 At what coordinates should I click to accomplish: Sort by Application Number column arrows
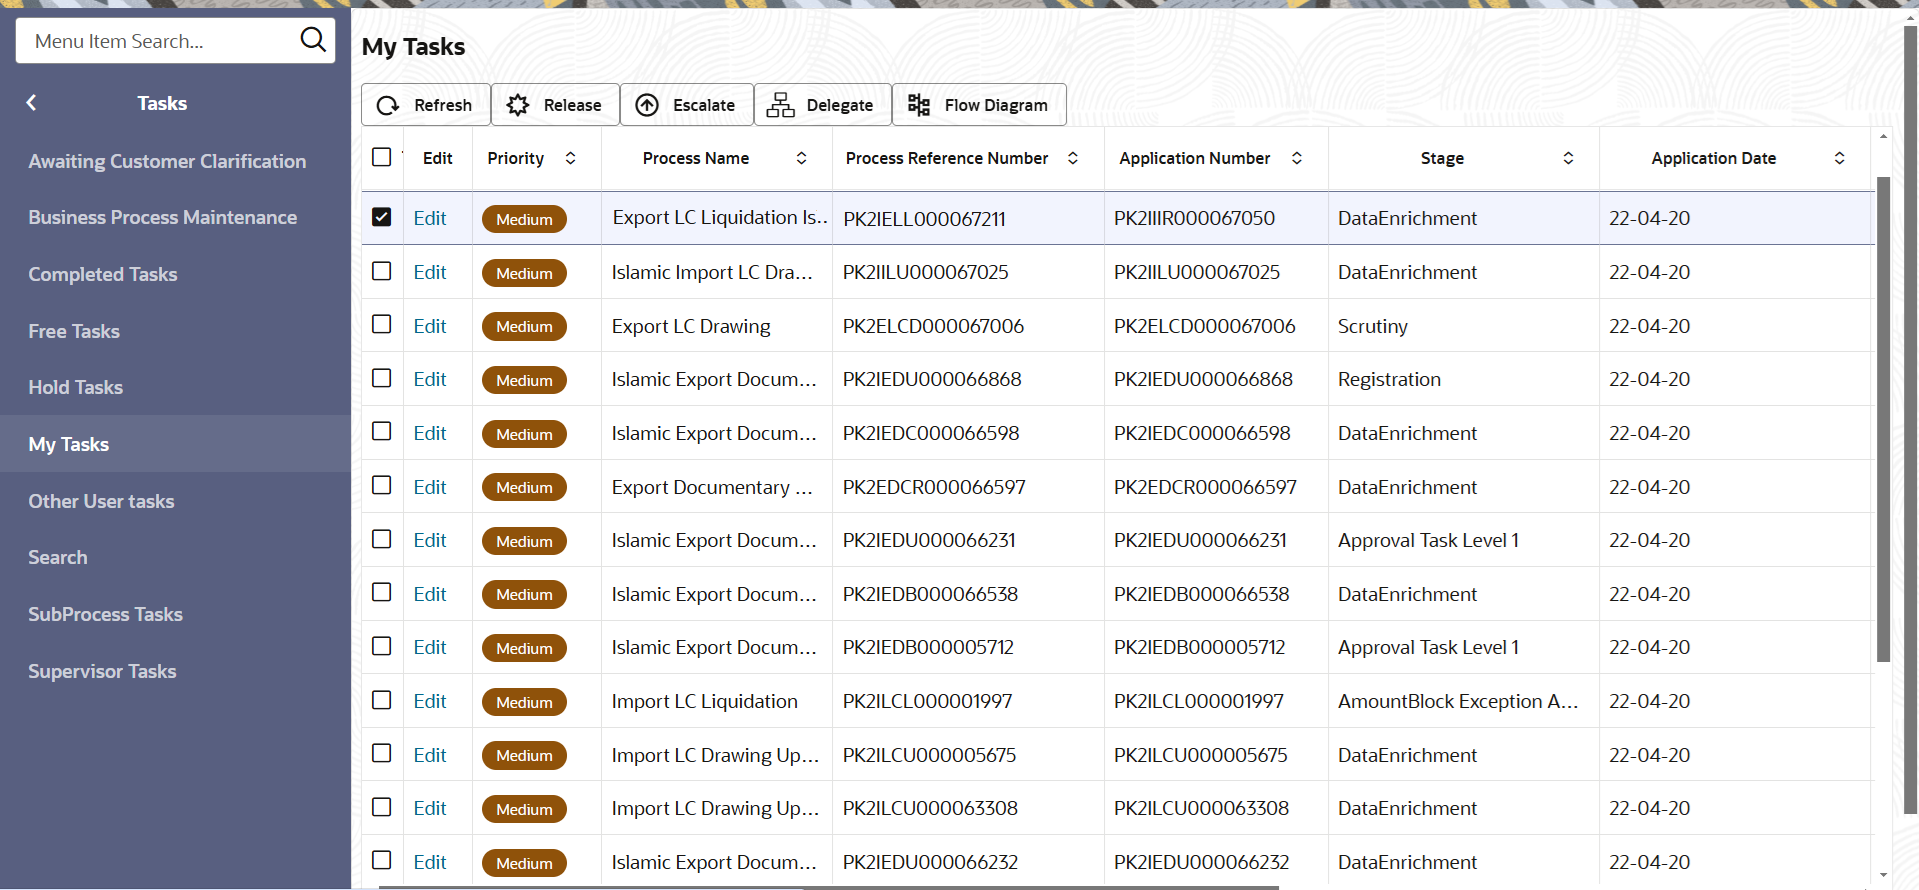coord(1297,158)
